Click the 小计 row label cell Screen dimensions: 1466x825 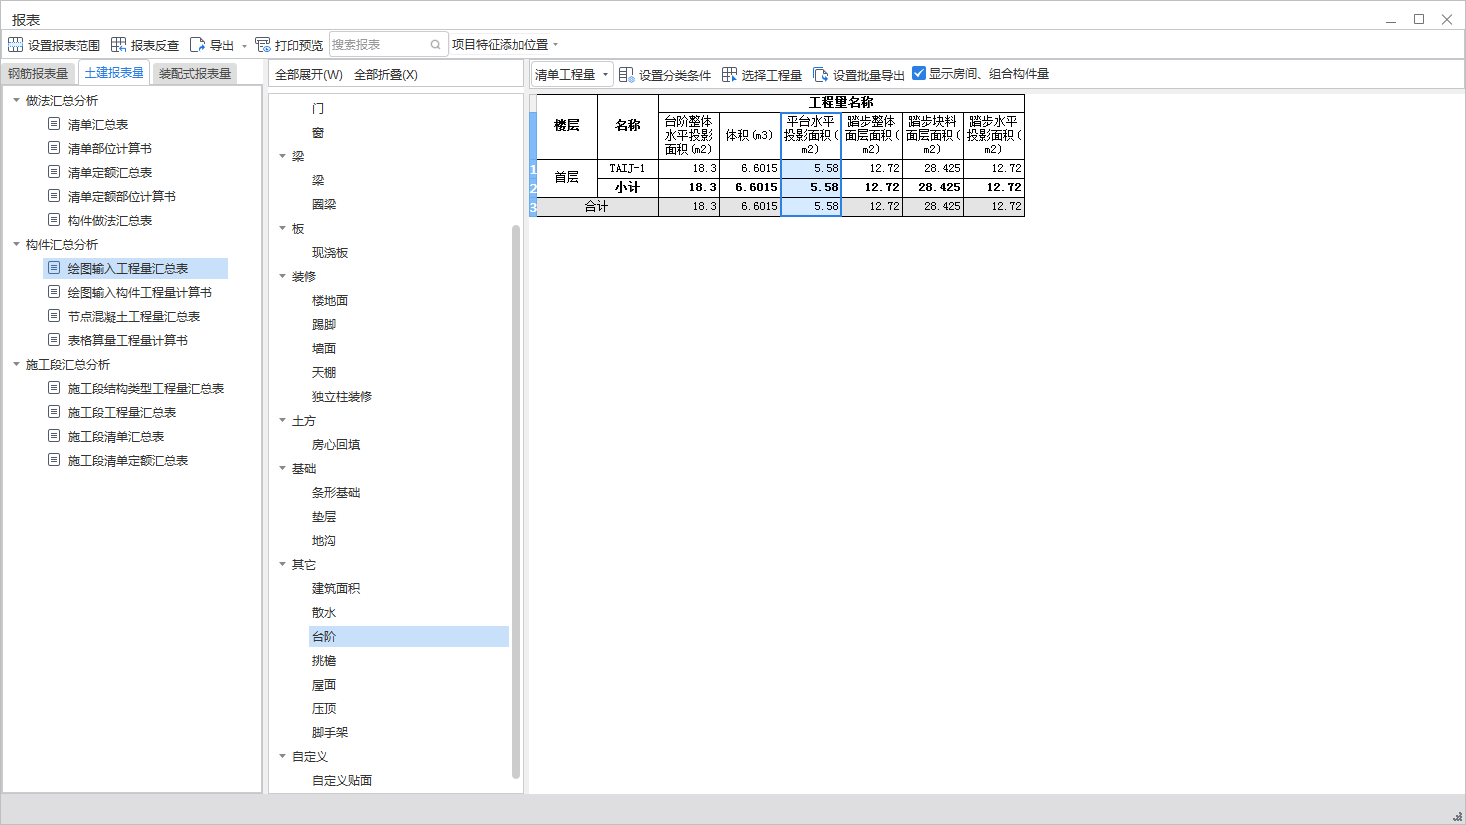tap(628, 188)
